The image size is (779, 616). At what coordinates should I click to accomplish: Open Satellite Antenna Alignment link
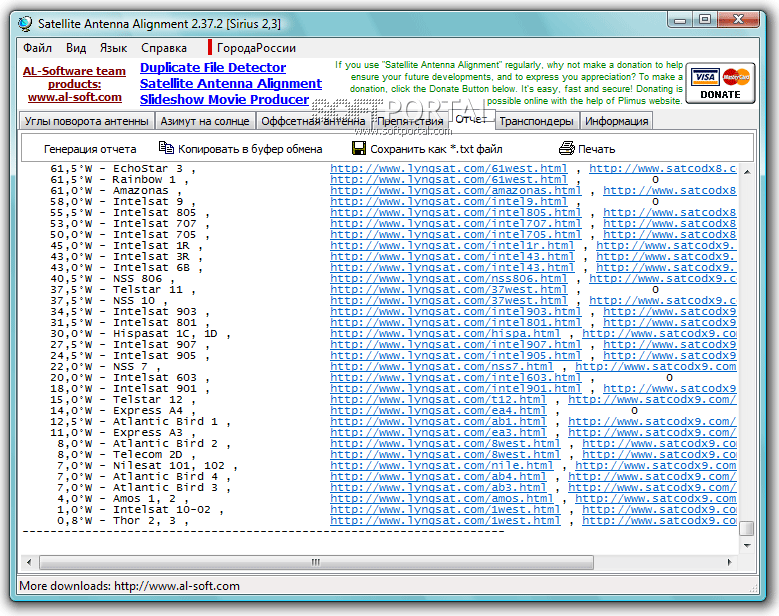(x=231, y=83)
